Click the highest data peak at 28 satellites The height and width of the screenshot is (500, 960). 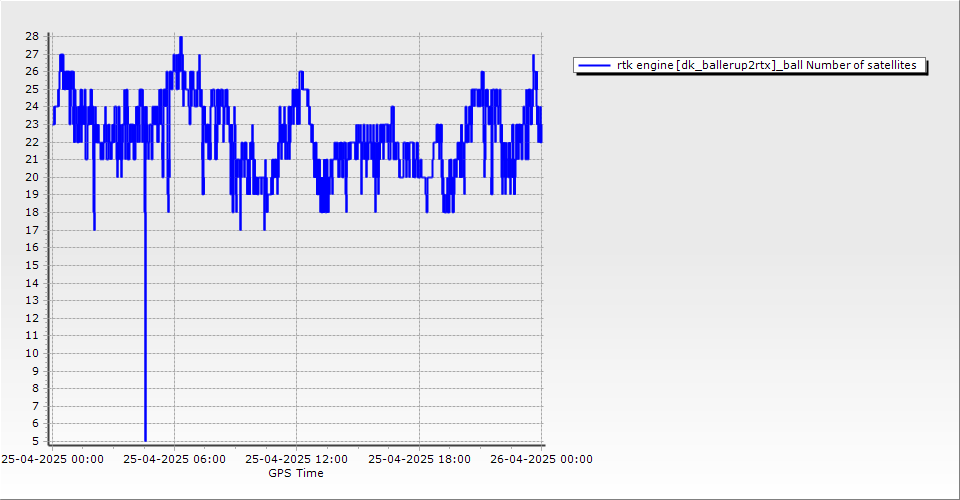(x=181, y=37)
